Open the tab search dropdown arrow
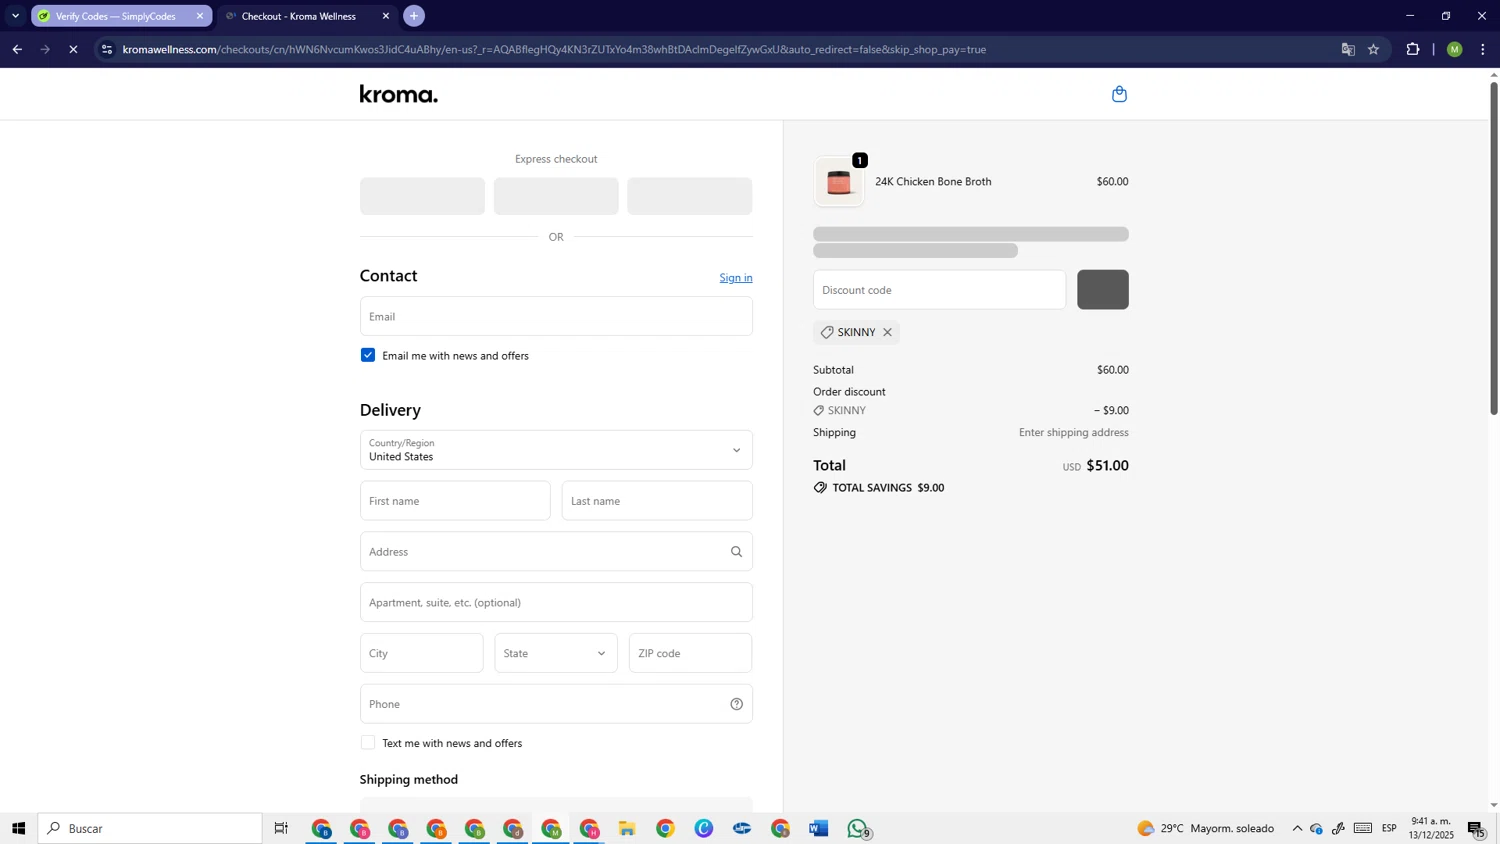This screenshot has height=844, width=1500. (x=15, y=16)
